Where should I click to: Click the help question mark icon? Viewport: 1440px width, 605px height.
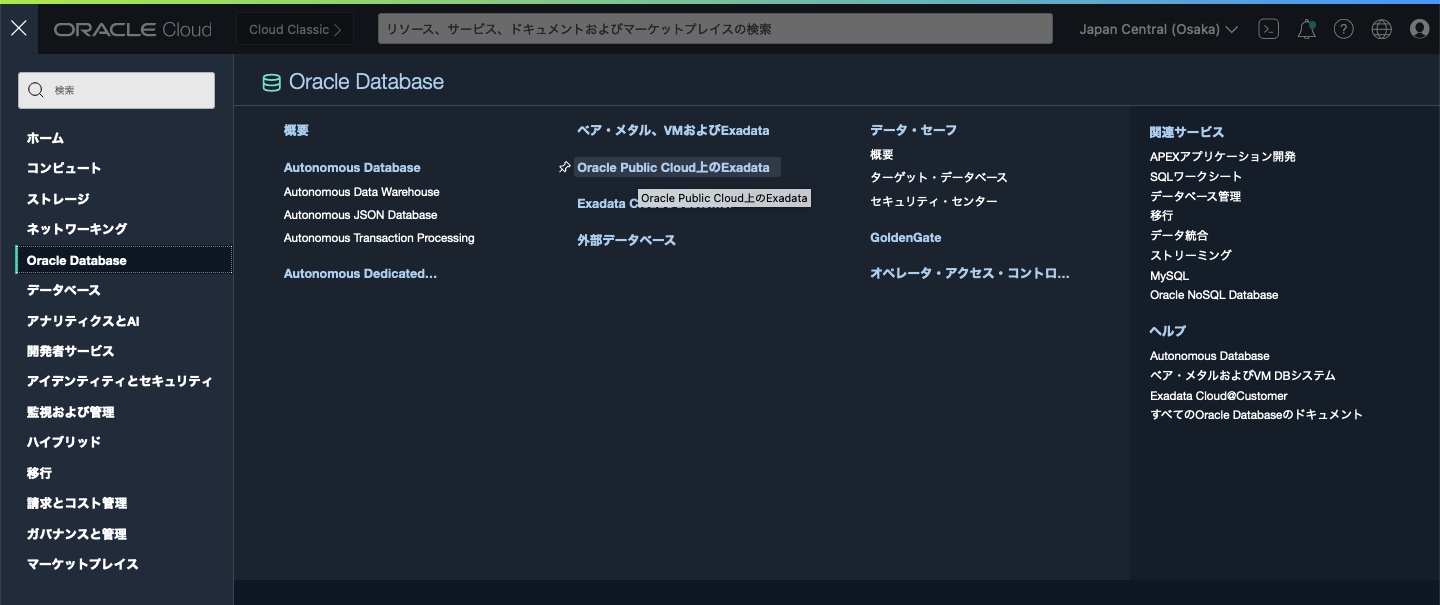[x=1343, y=29]
